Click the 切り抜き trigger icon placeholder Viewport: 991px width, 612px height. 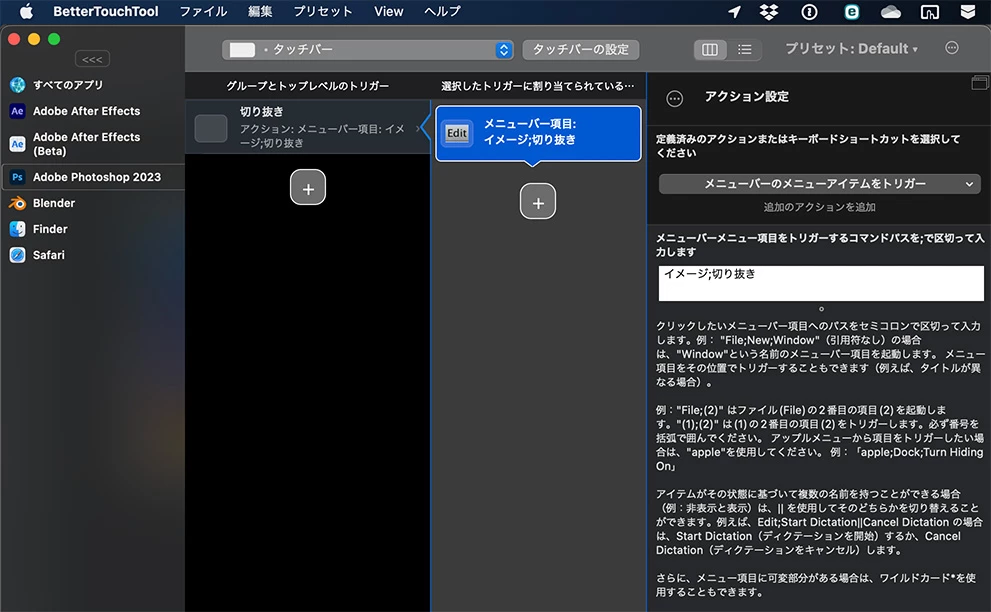click(211, 128)
